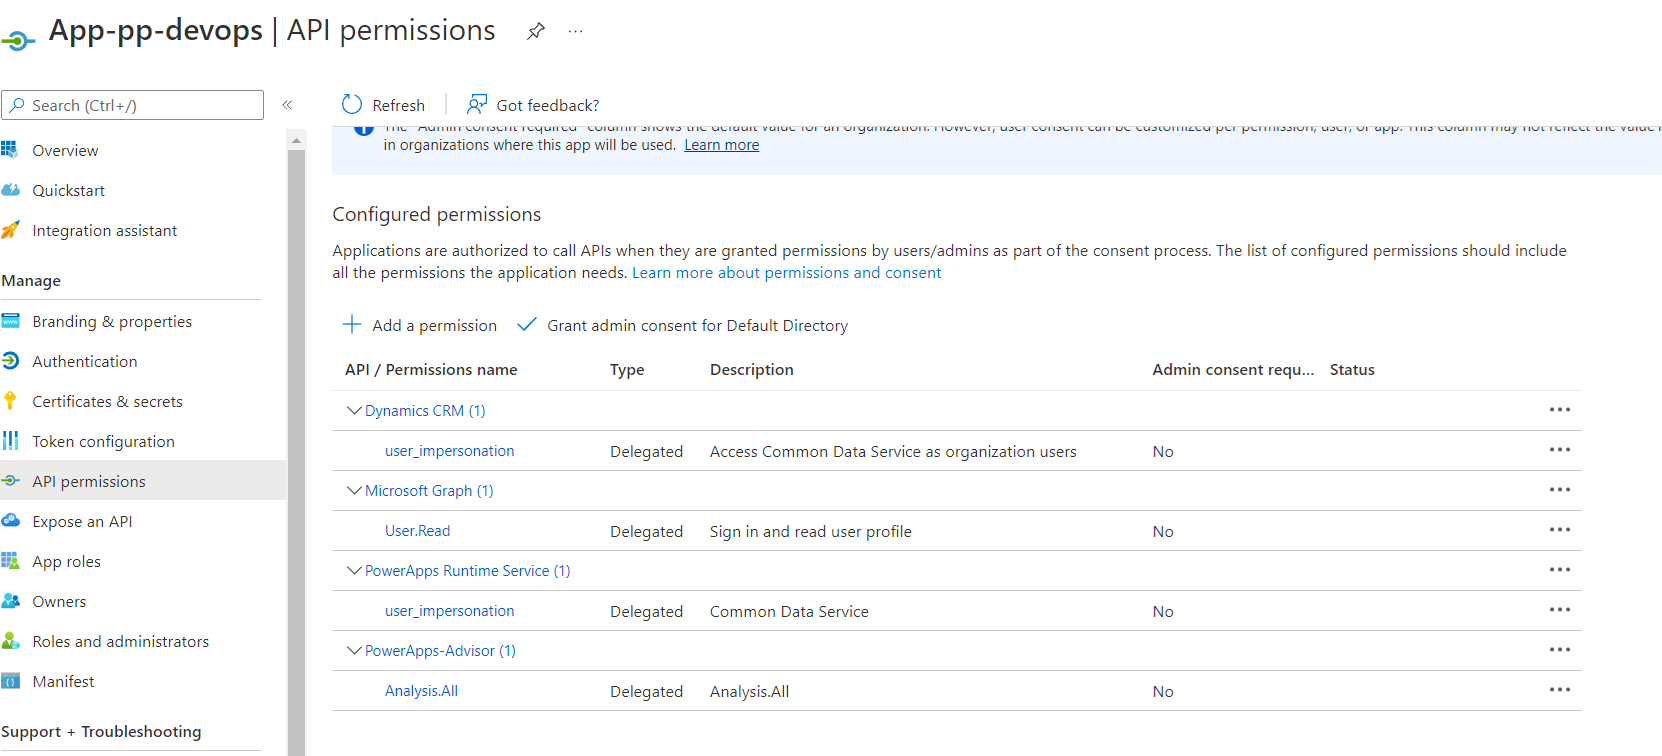
Task: Open Got feedback icon
Action: (x=477, y=105)
